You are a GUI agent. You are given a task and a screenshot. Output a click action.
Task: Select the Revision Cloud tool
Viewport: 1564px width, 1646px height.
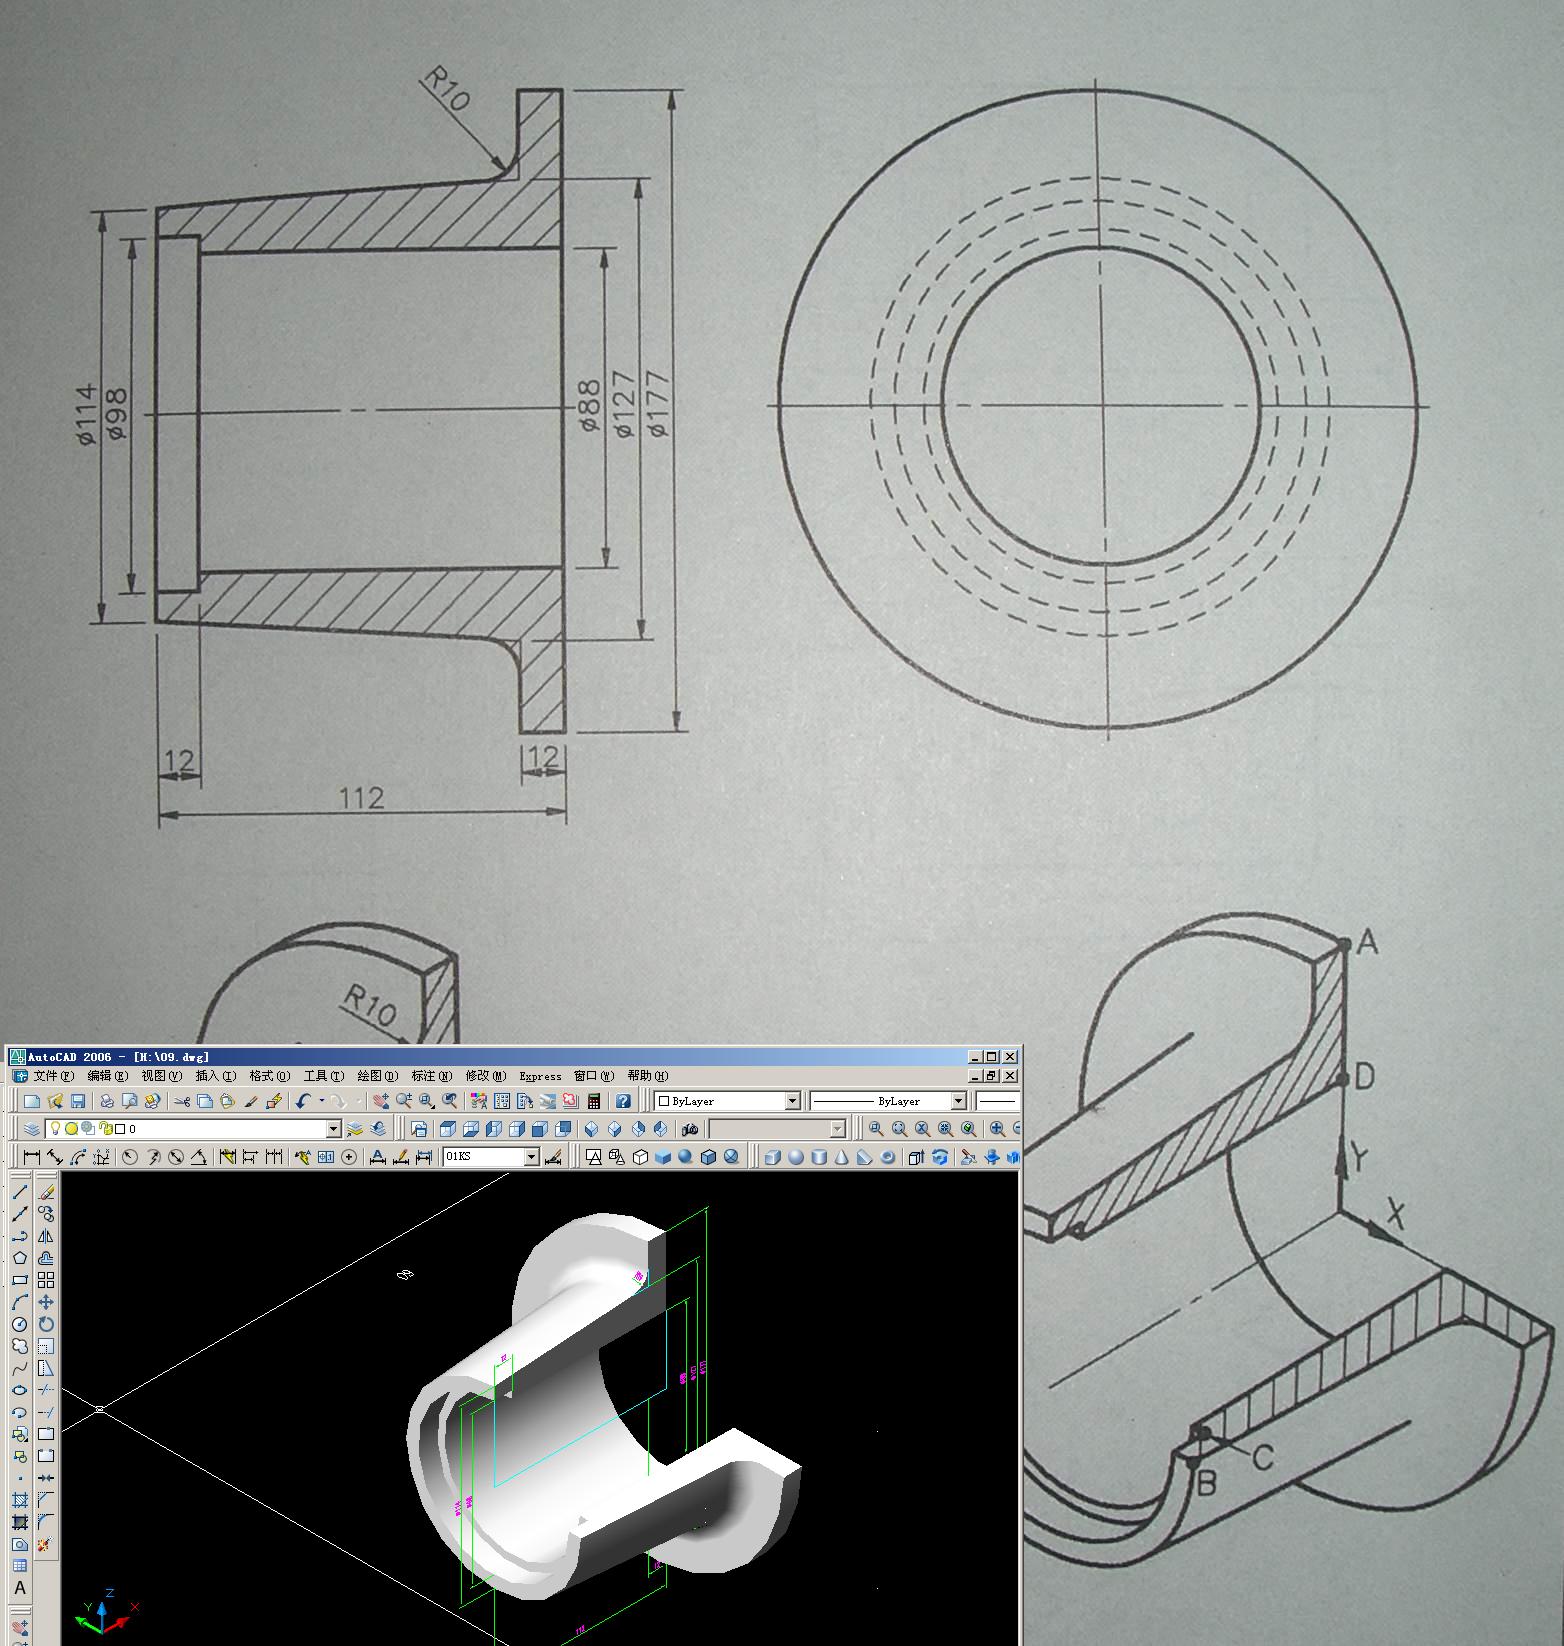(20, 1345)
